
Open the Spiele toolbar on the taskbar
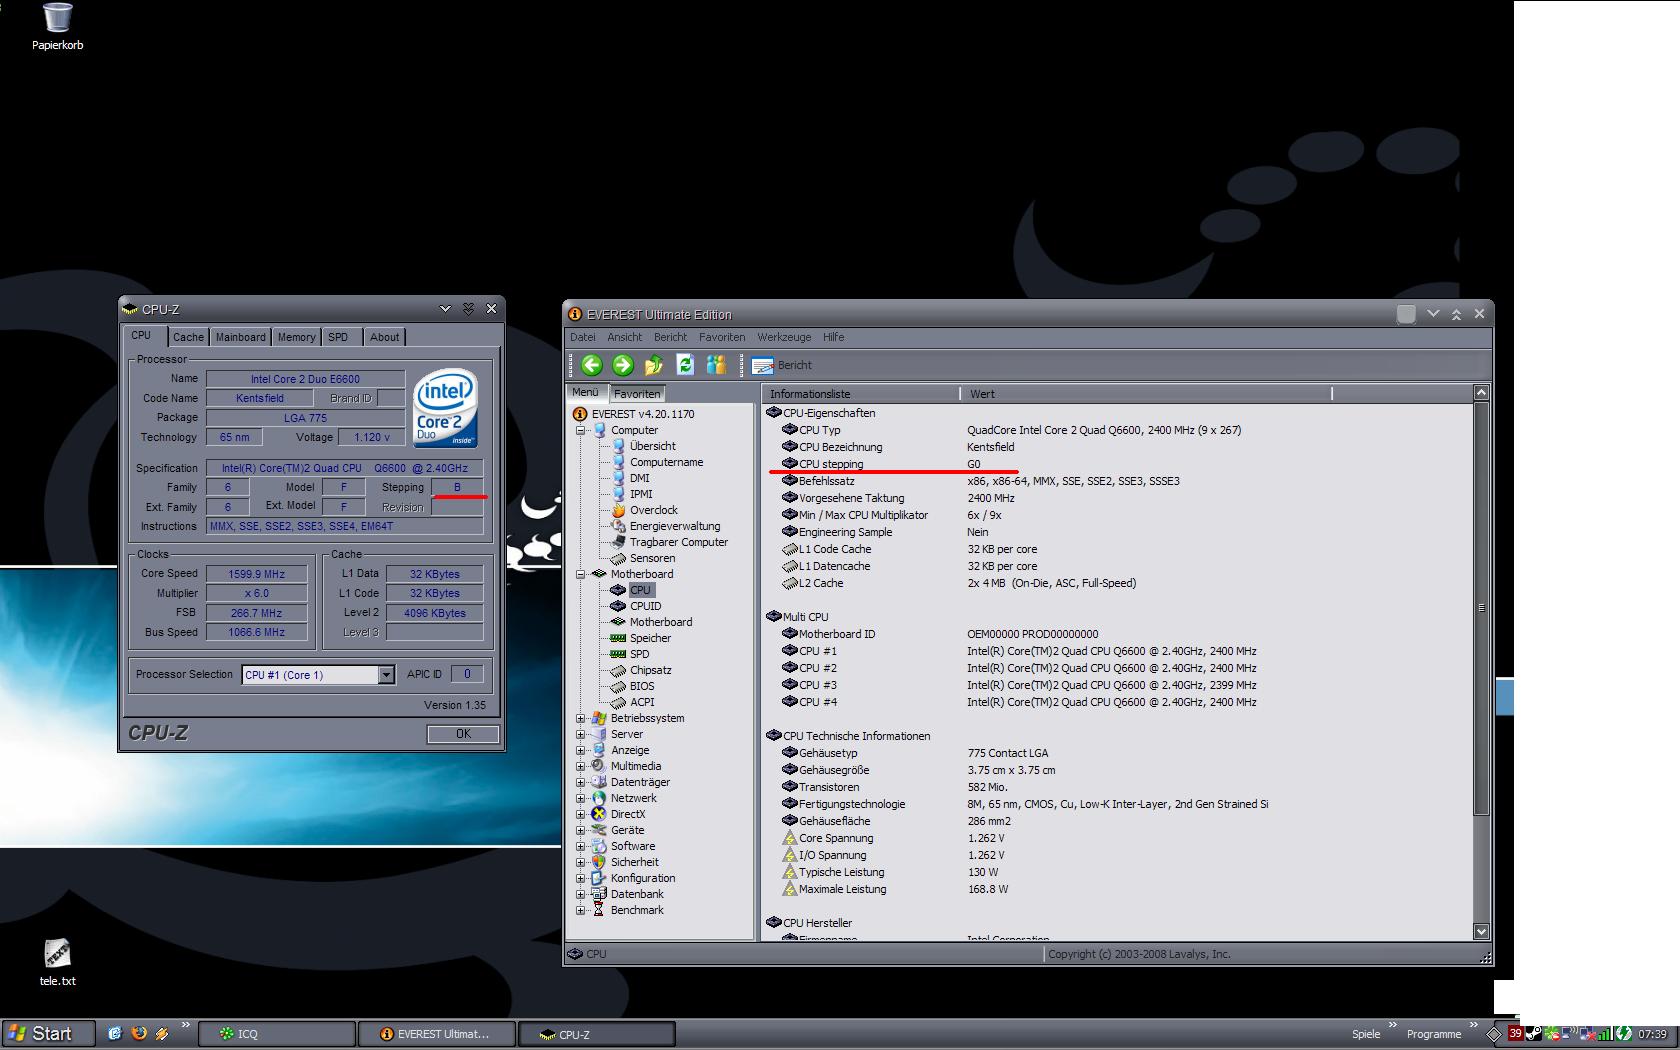click(1366, 1034)
